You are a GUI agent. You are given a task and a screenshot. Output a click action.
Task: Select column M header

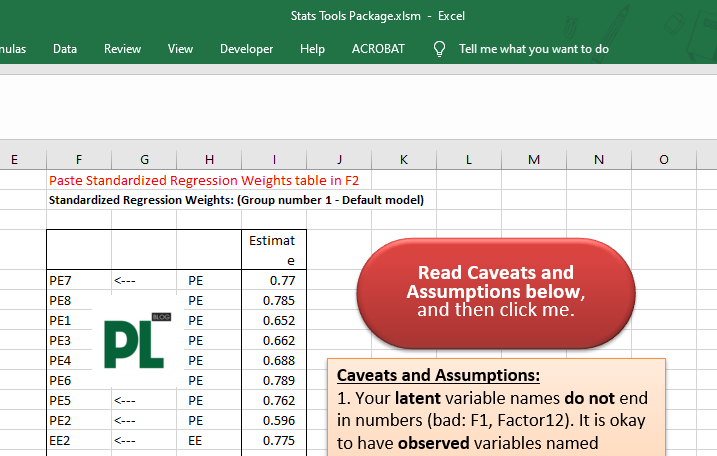click(534, 160)
